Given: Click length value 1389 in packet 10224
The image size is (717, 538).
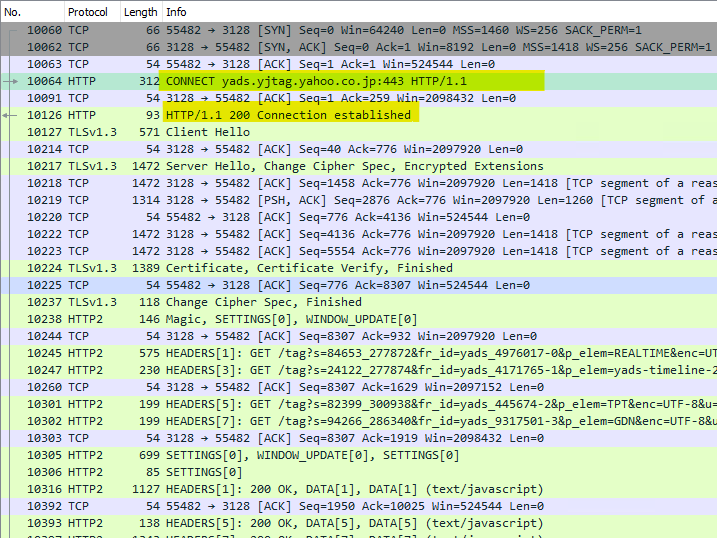Looking at the screenshot, I should pyautogui.click(x=146, y=268).
